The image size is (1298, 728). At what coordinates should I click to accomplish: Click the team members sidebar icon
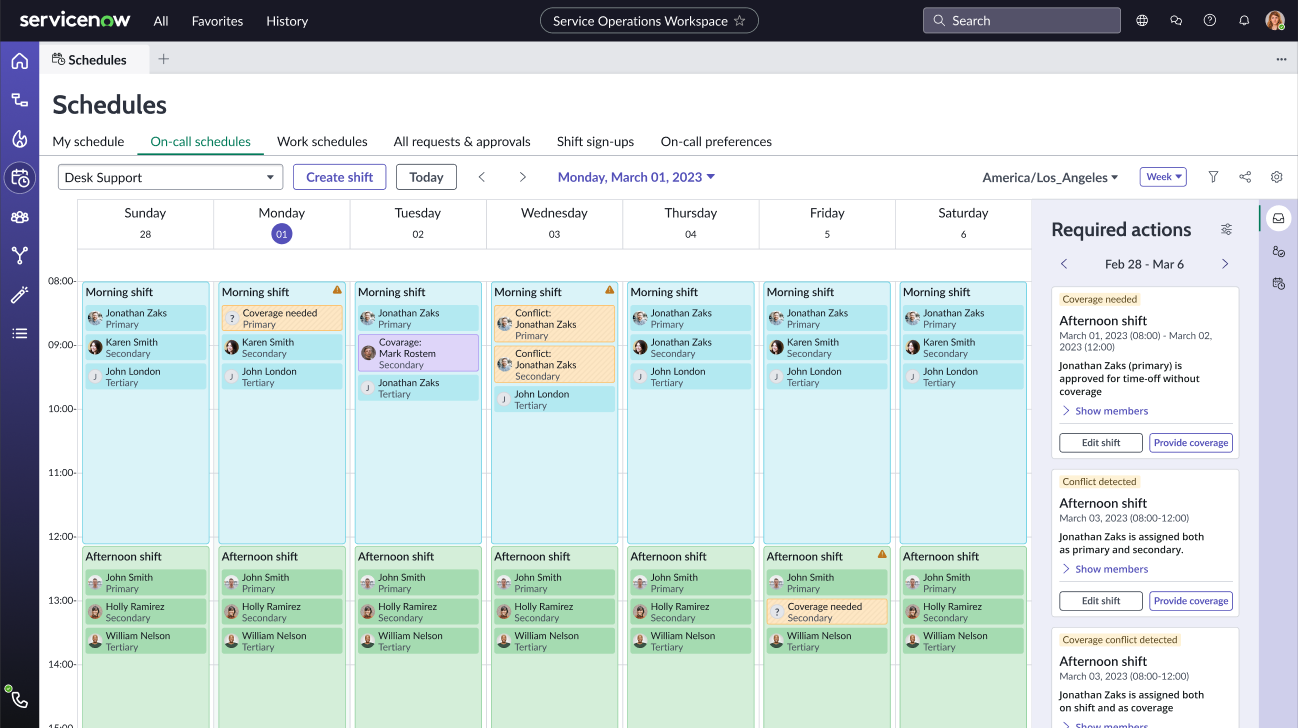[19, 217]
